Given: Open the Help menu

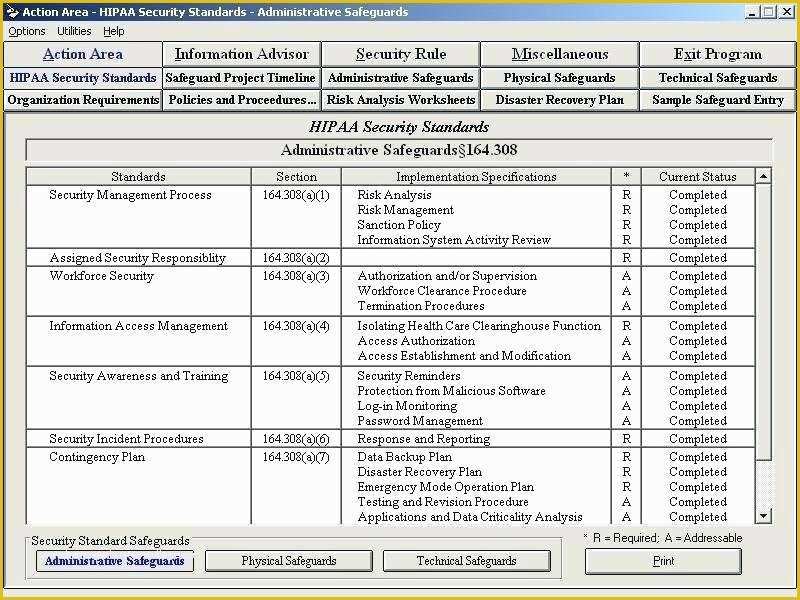Looking at the screenshot, I should (x=113, y=32).
